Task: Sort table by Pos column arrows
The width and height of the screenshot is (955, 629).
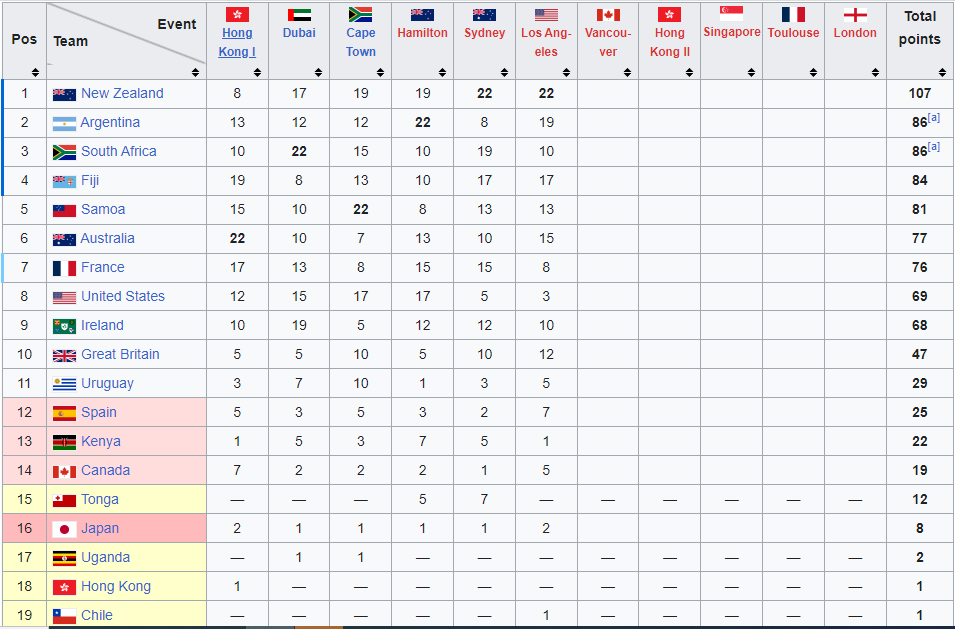Action: [x=35, y=73]
